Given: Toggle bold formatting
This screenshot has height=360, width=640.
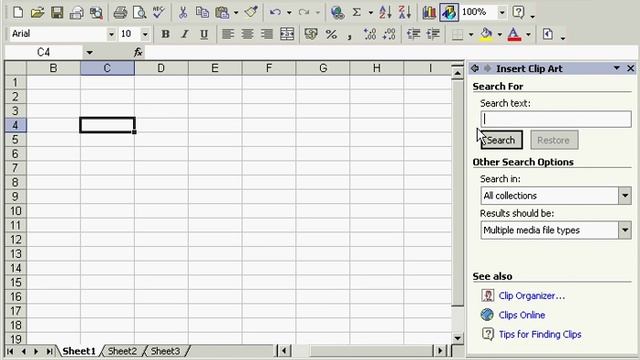Looking at the screenshot, I should tap(165, 34).
